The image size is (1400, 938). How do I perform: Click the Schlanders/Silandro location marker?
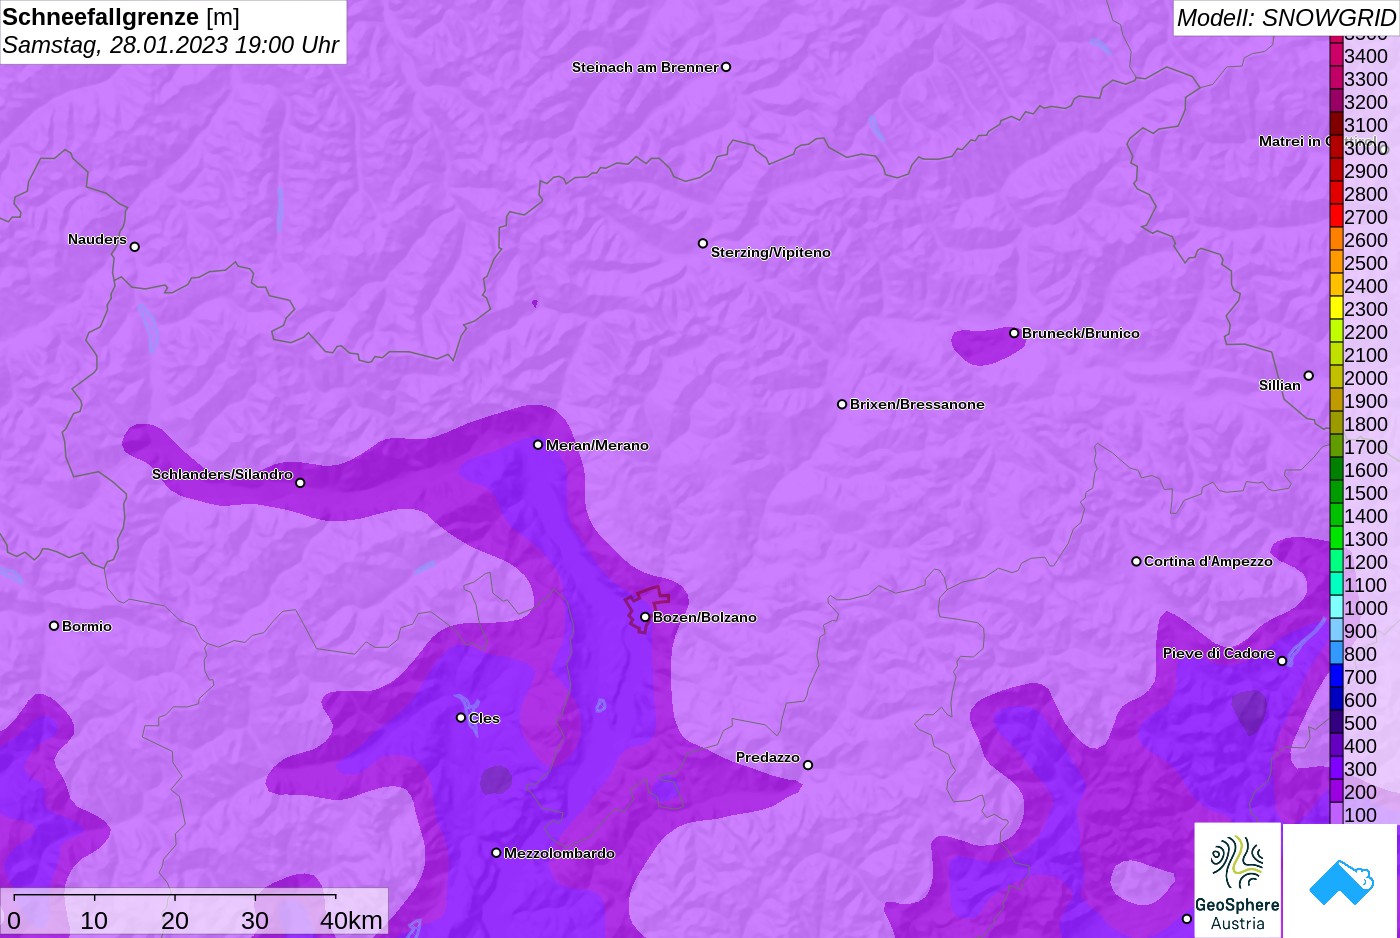coord(300,483)
